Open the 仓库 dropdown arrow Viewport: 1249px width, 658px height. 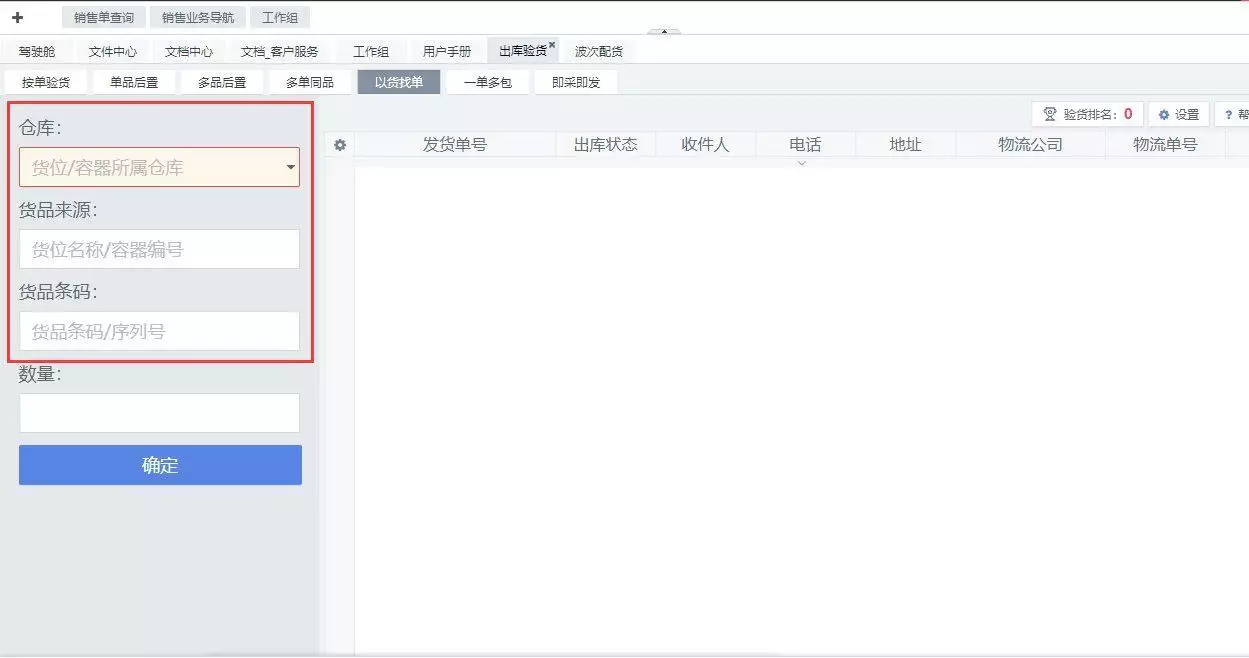[290, 168]
